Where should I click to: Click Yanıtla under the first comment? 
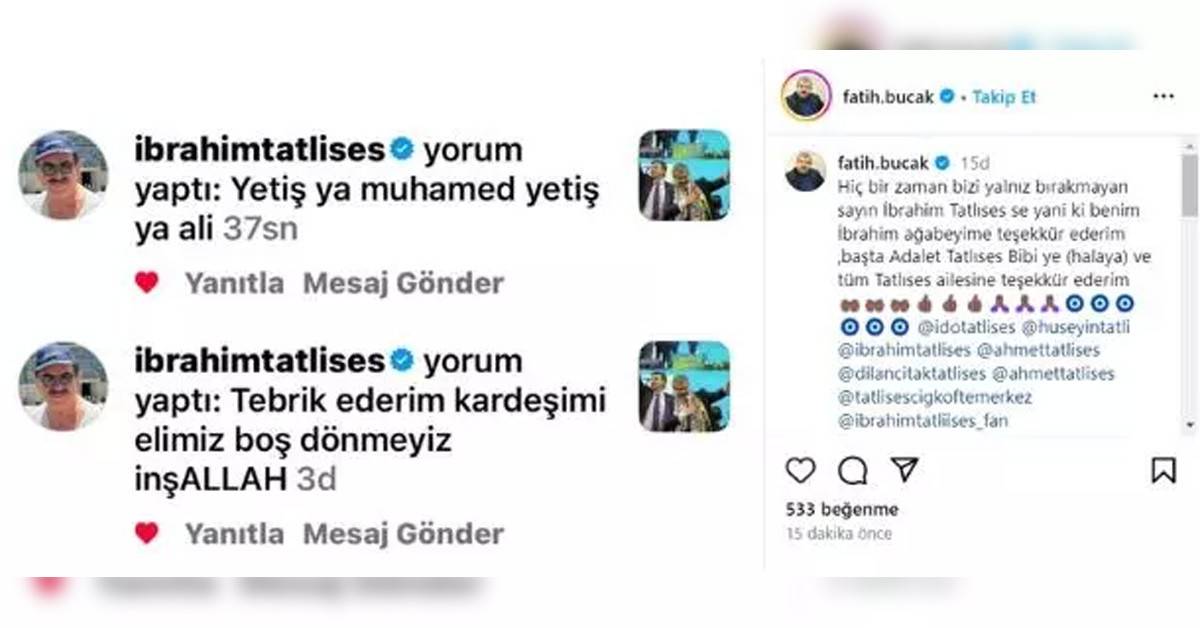(234, 283)
